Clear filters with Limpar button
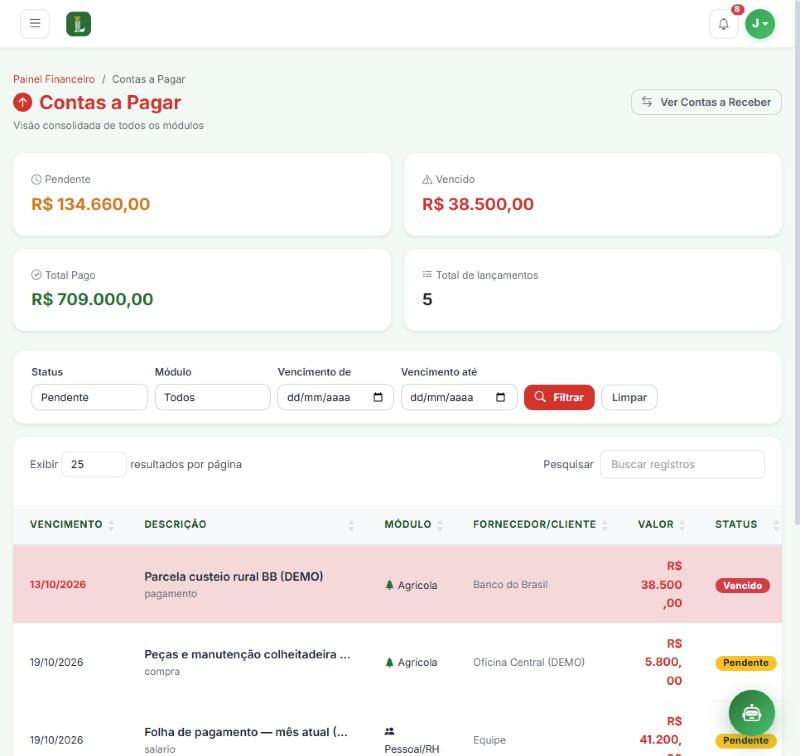 coord(629,397)
